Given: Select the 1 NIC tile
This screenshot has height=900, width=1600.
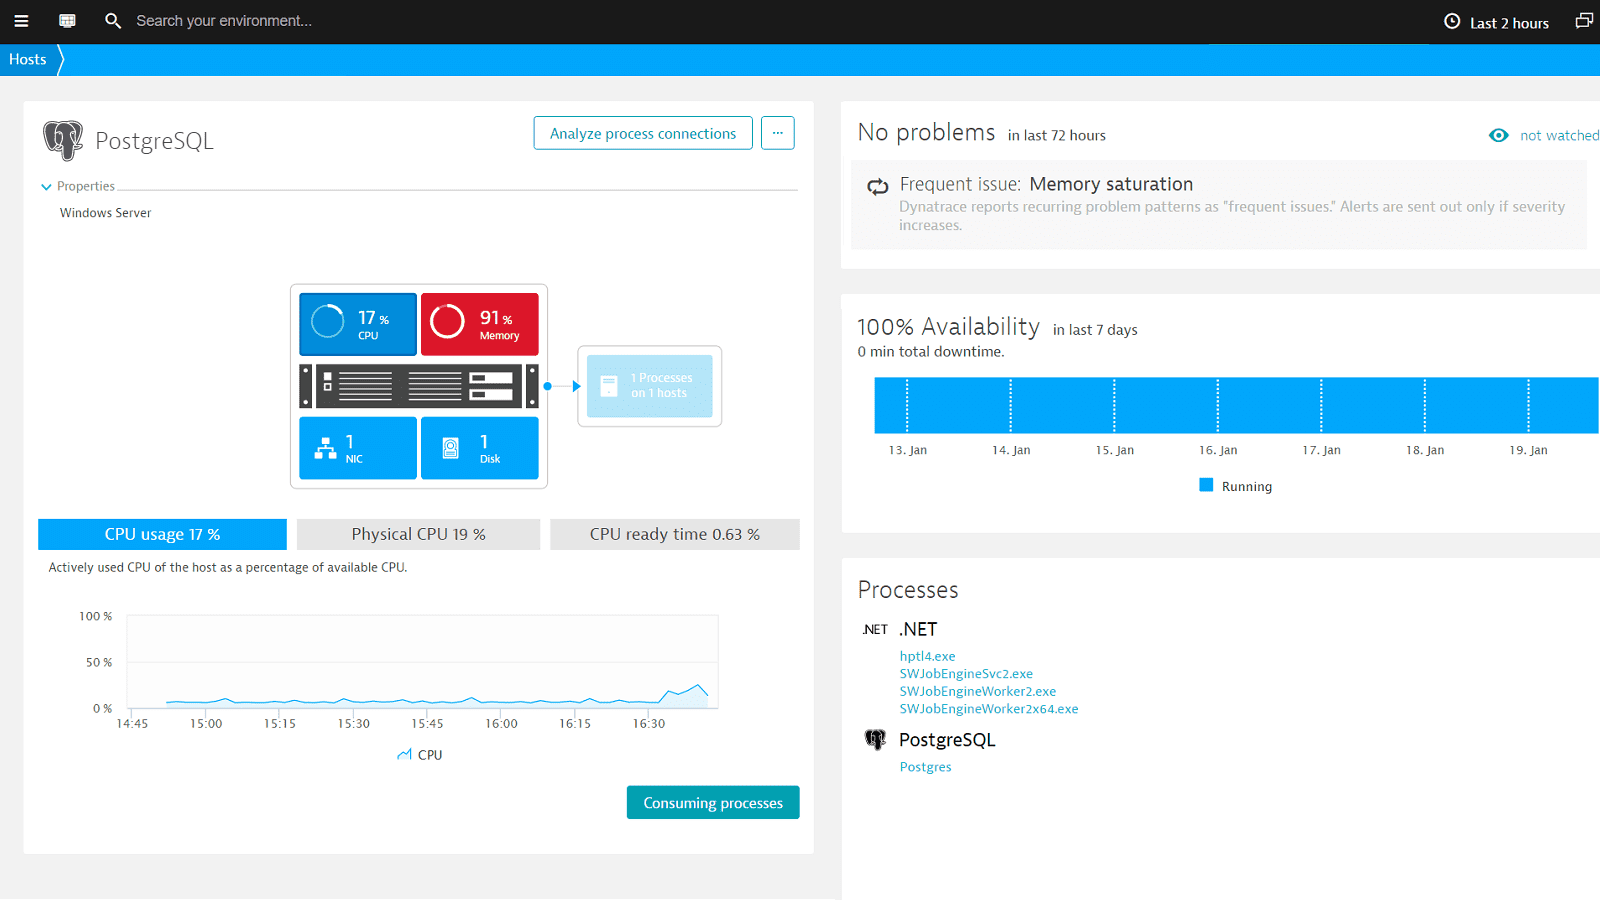Looking at the screenshot, I should click(358, 448).
